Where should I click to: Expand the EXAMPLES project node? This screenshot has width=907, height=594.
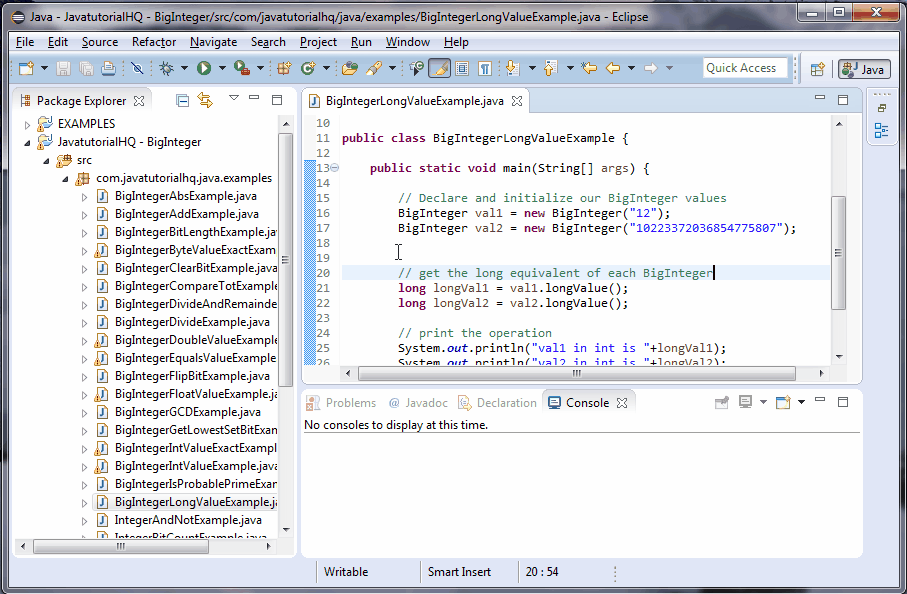point(27,123)
